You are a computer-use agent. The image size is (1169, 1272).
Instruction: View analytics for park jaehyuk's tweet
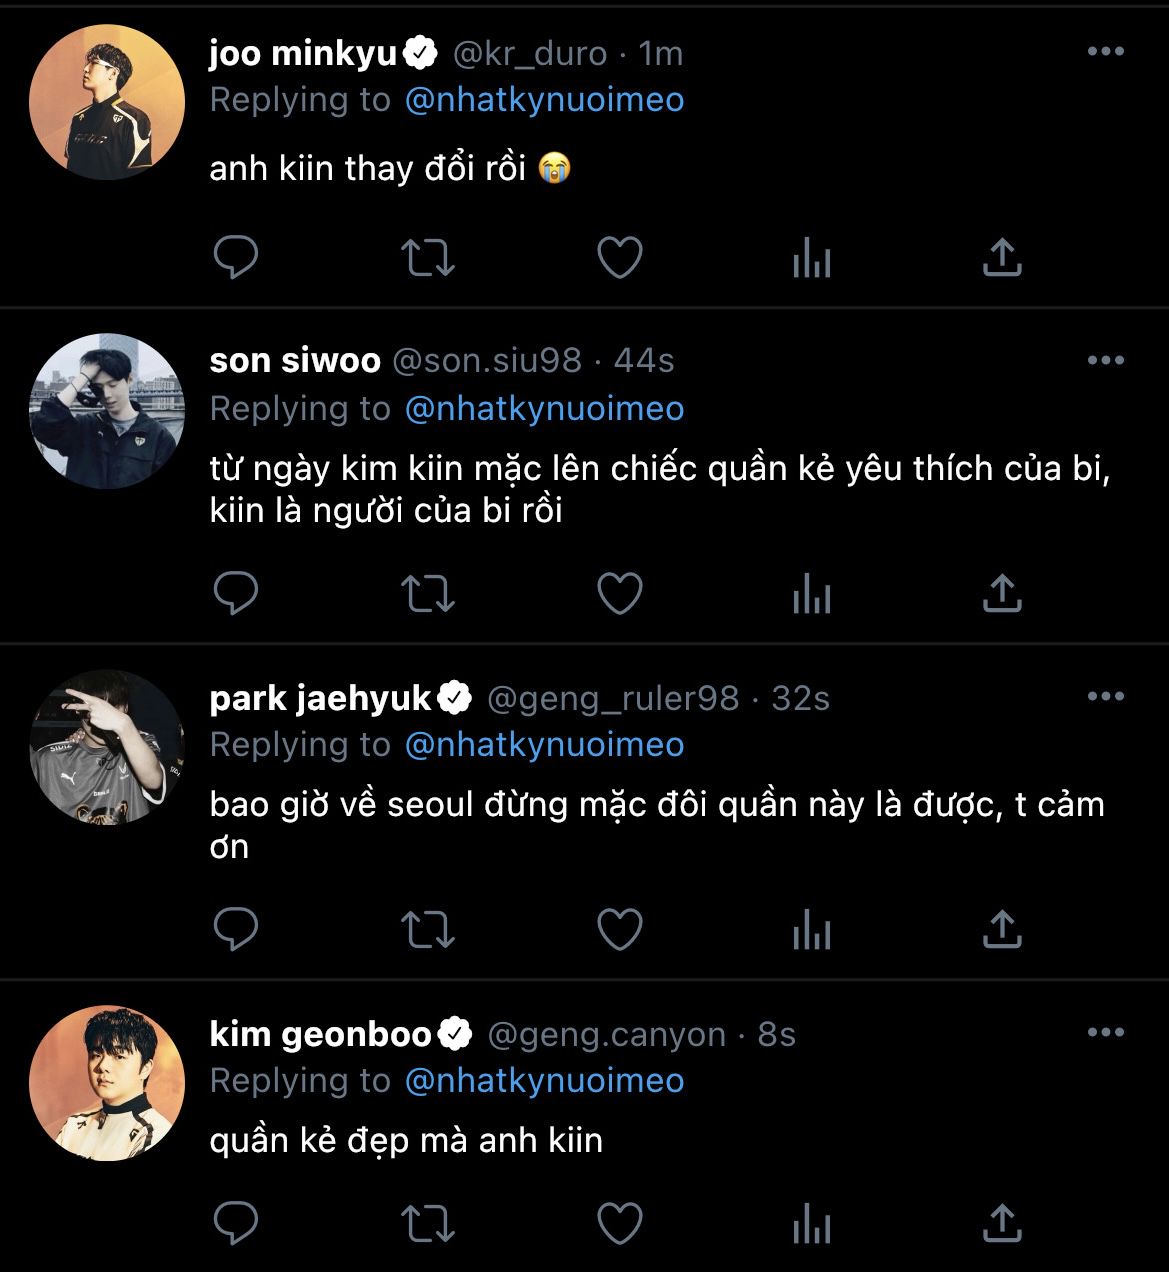[x=811, y=932]
